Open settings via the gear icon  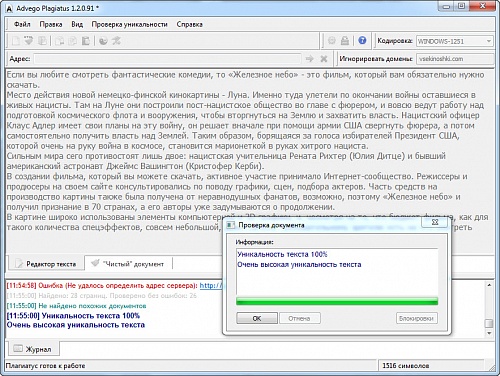332,41
